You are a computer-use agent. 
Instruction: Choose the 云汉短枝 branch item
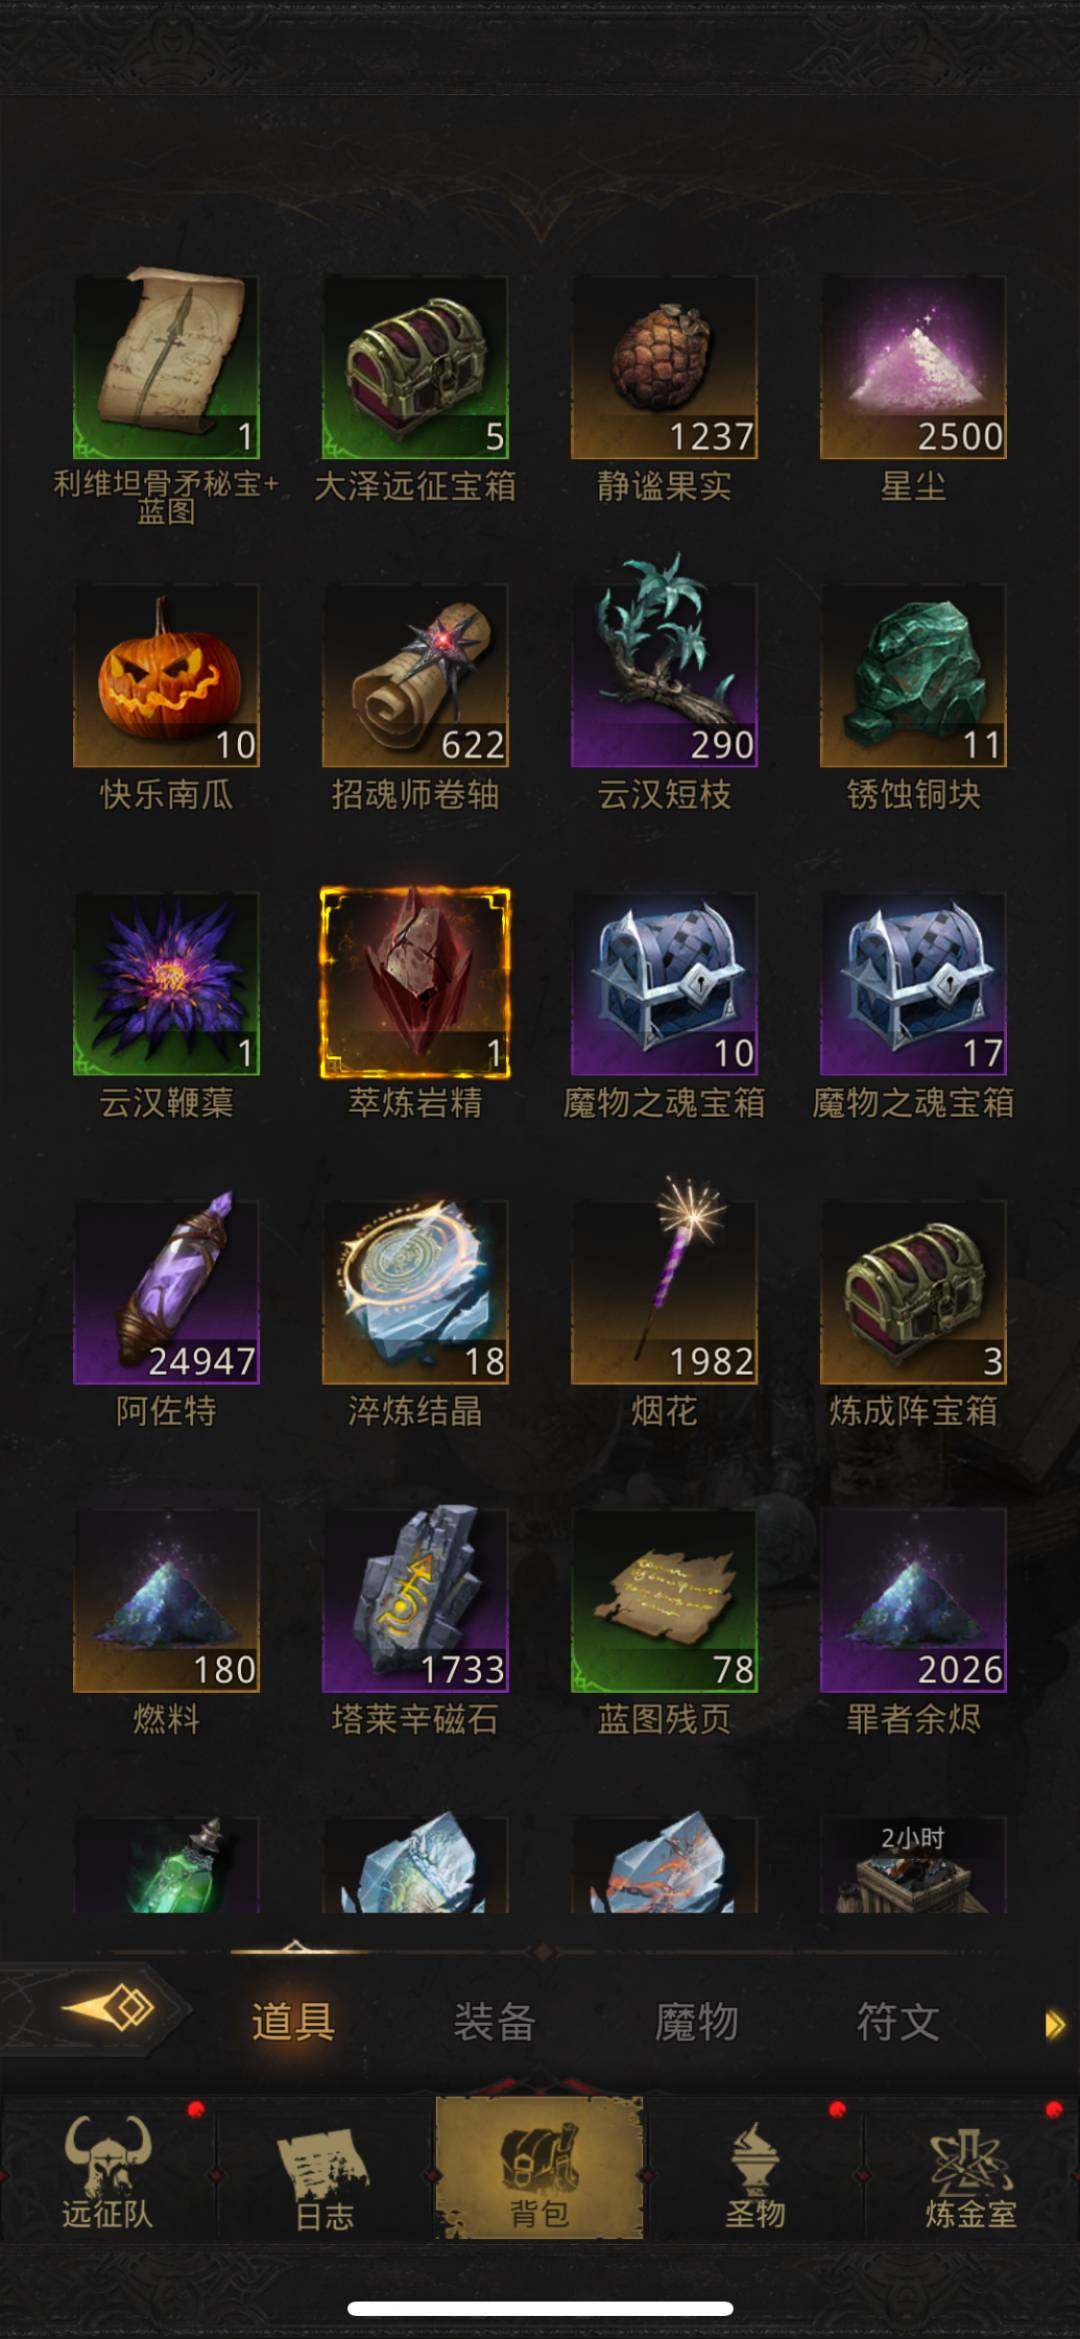664,676
